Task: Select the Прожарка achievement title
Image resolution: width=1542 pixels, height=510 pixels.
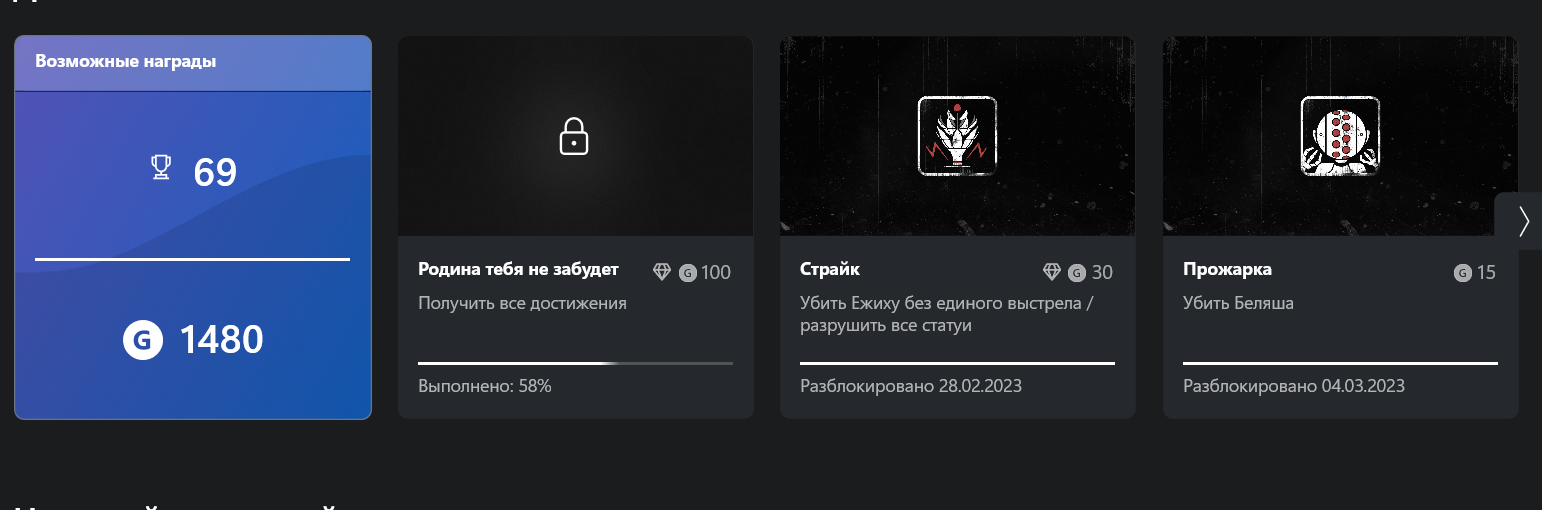Action: 1227,270
